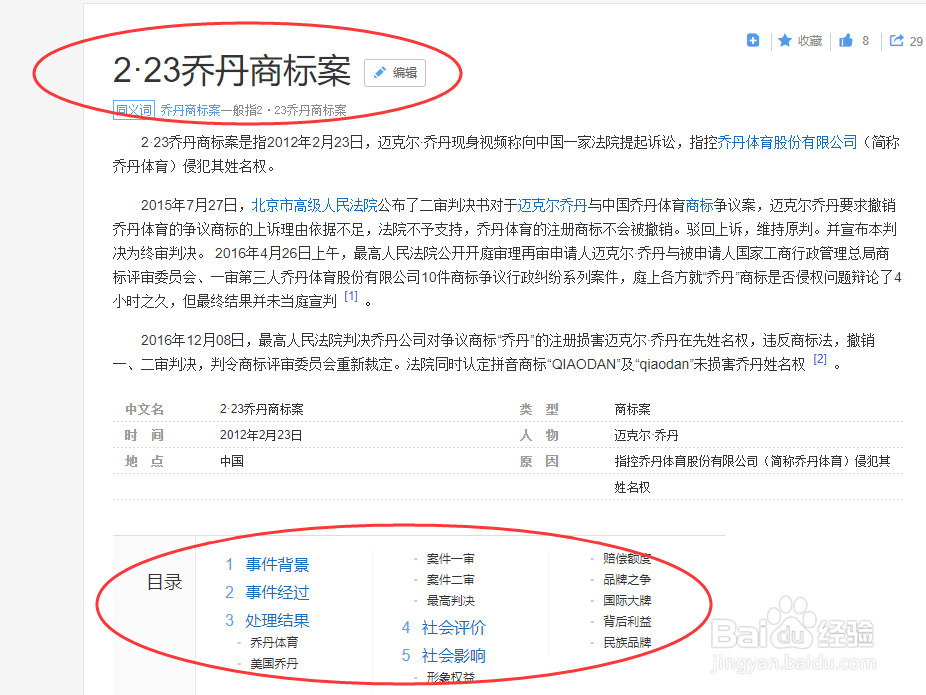Click the 中文名 value 2·23乔丹商标案
The image size is (926, 695).
262,409
